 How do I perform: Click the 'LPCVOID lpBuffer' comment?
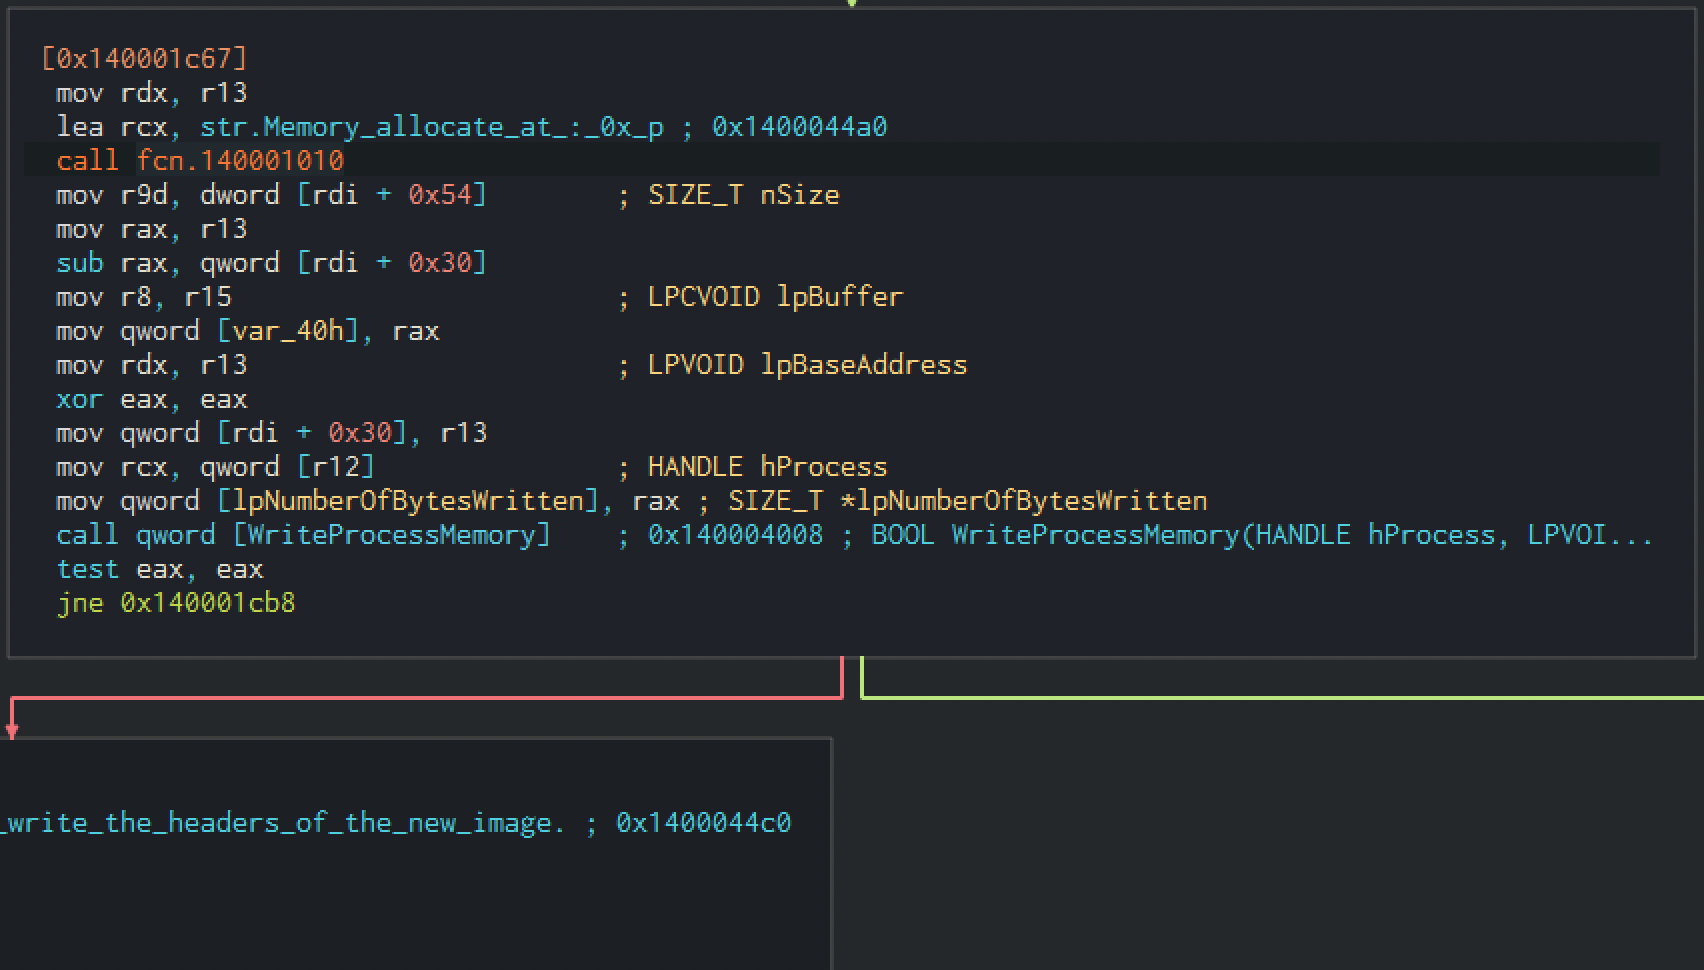click(775, 297)
